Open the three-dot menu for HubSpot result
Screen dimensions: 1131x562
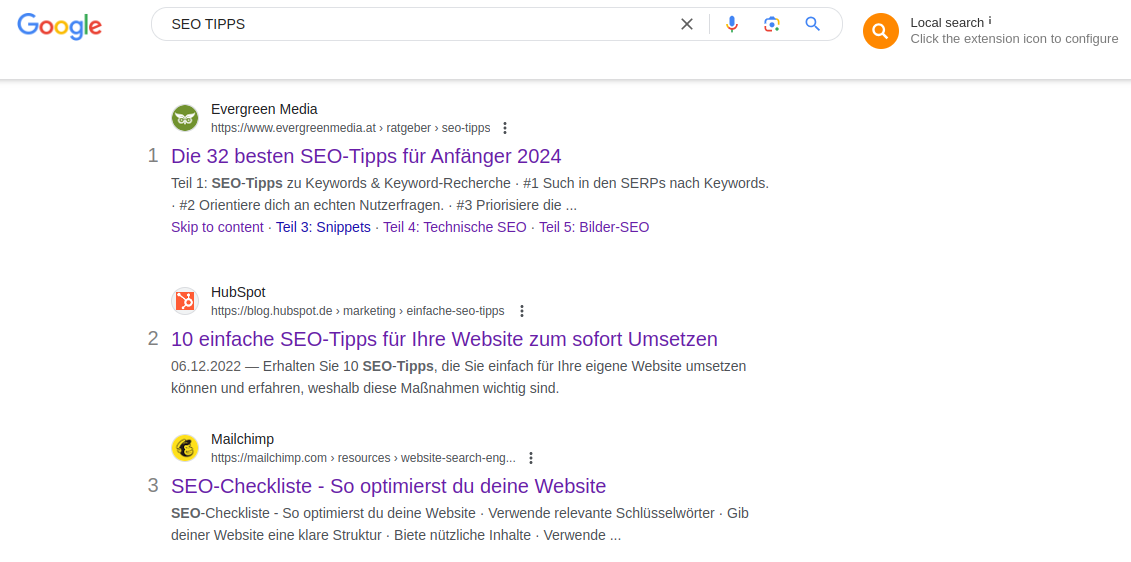pos(522,311)
